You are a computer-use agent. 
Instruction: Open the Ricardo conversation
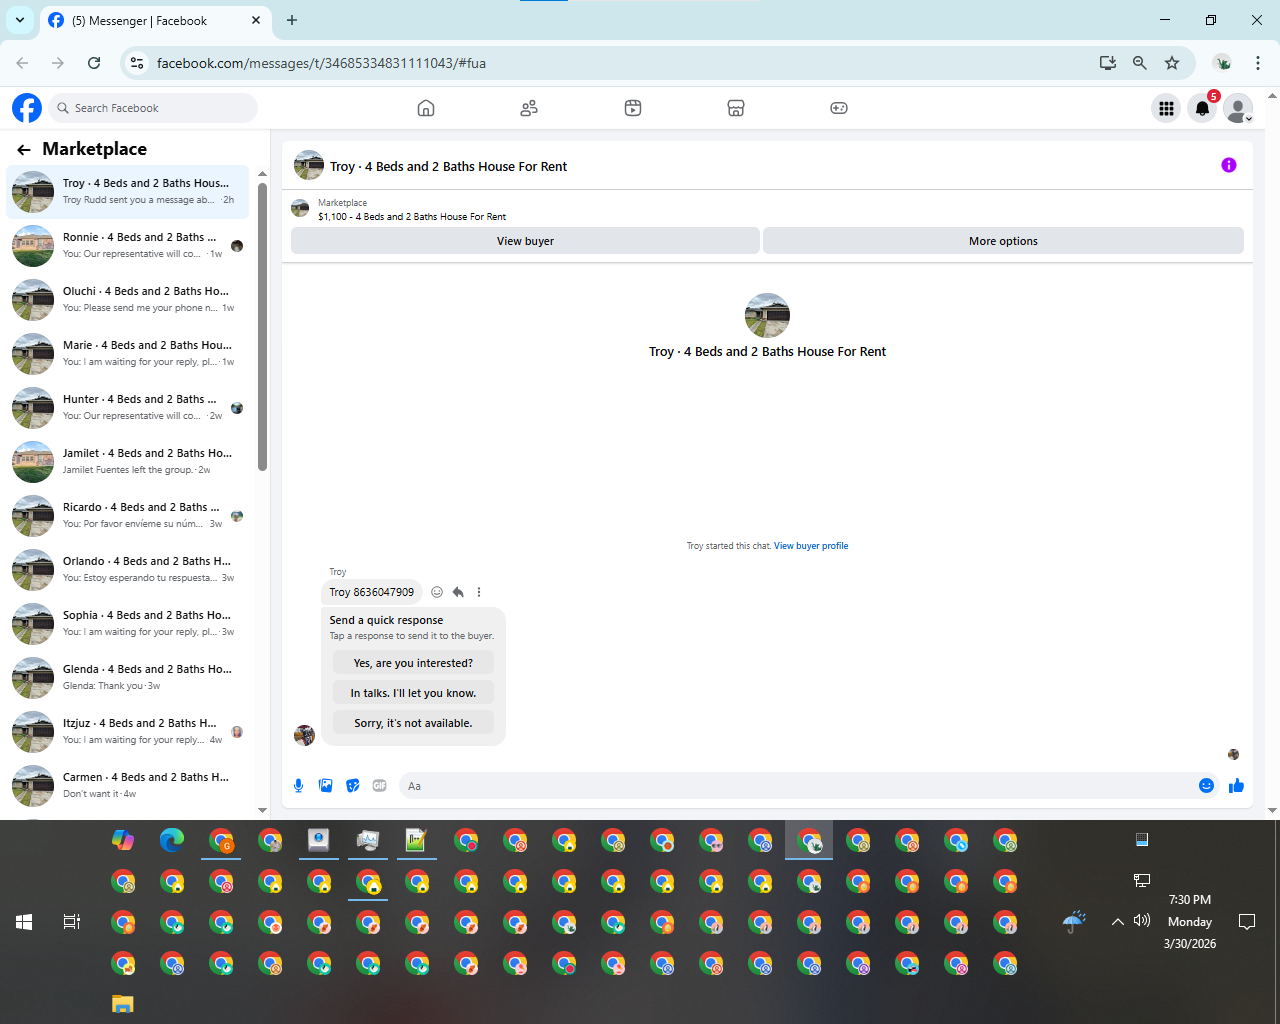128,516
